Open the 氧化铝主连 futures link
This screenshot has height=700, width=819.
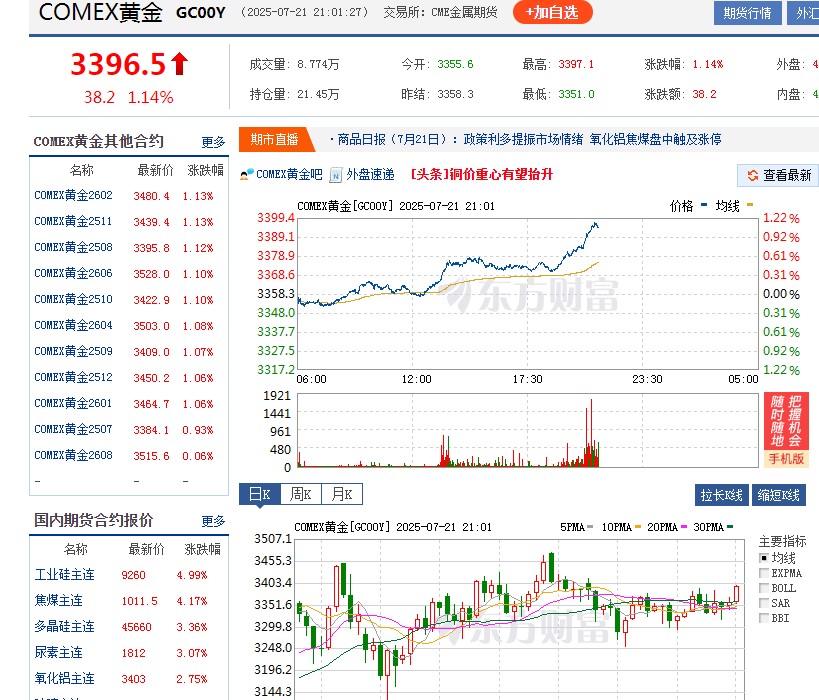coord(64,679)
